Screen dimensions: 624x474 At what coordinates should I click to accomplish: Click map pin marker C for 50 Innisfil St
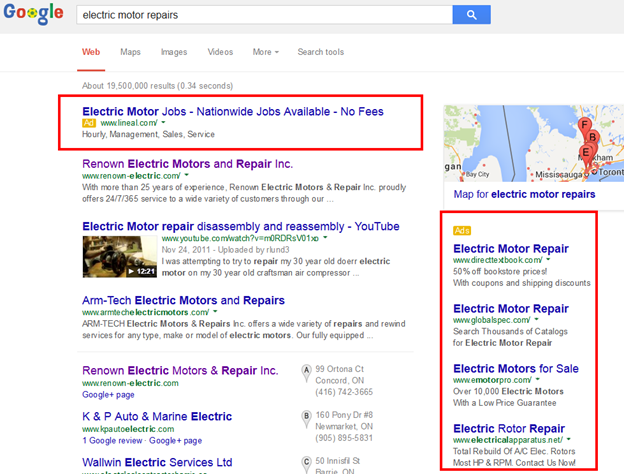[x=306, y=464]
